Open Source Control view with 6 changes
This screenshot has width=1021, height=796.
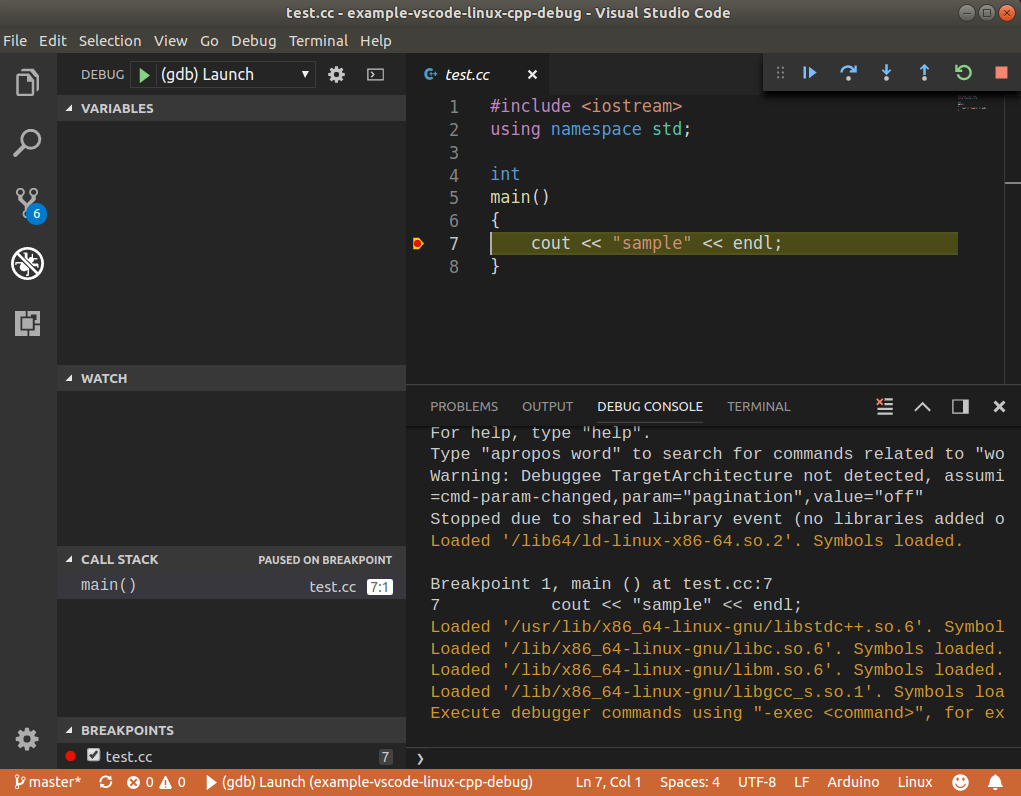click(x=29, y=205)
